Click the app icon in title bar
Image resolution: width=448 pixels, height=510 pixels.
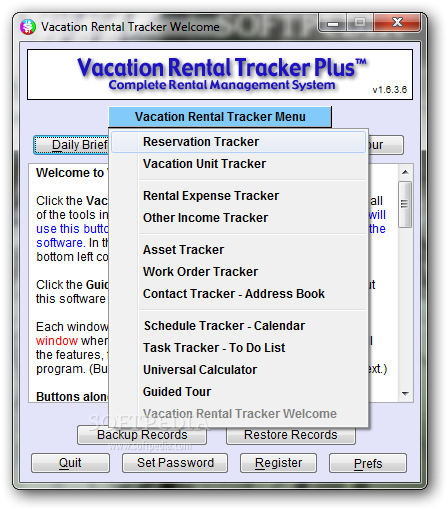point(28,27)
